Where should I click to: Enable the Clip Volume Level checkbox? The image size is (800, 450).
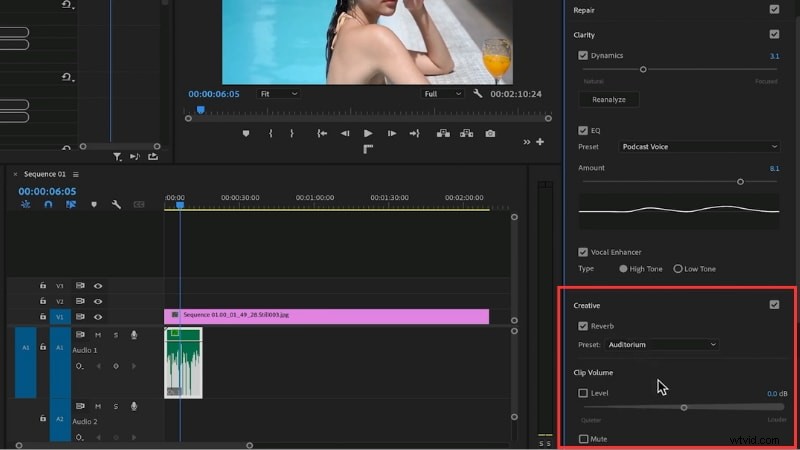tap(583, 393)
